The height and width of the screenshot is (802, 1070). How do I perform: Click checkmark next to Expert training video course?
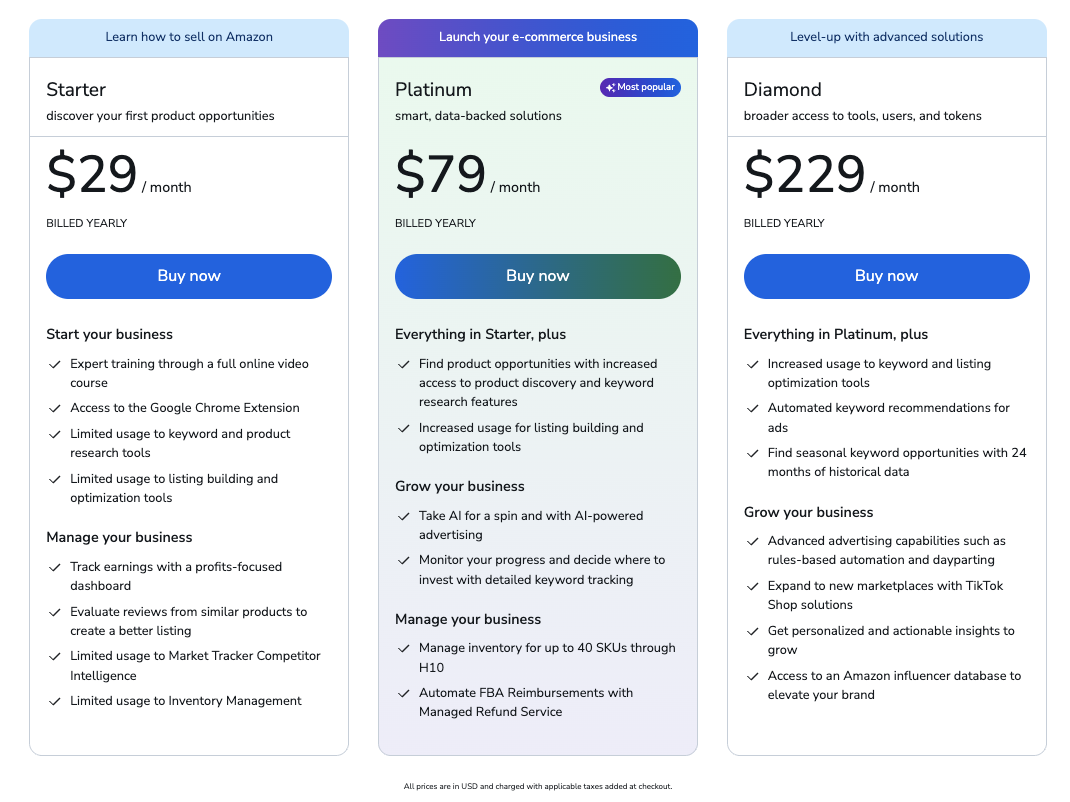[x=55, y=364]
